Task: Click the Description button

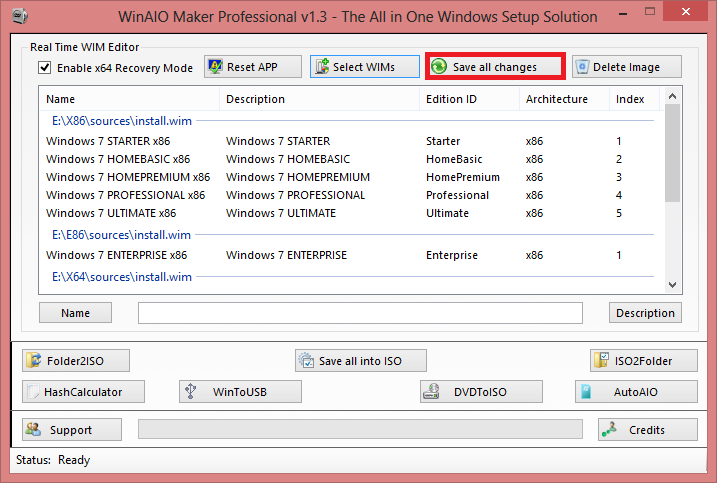Action: click(x=645, y=313)
